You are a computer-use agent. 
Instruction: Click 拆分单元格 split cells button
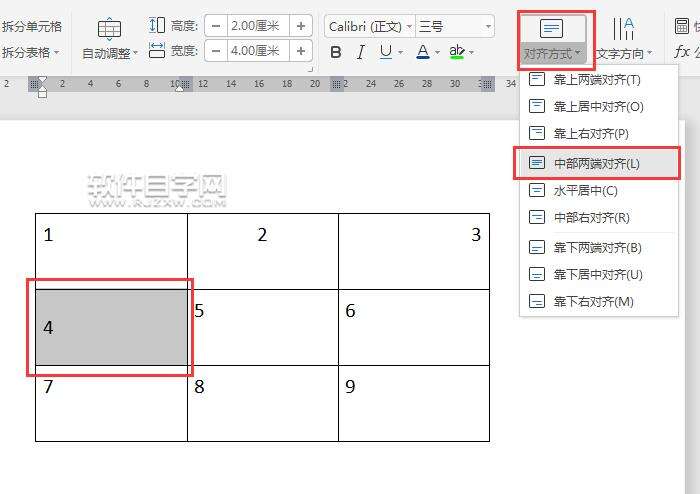click(31, 27)
